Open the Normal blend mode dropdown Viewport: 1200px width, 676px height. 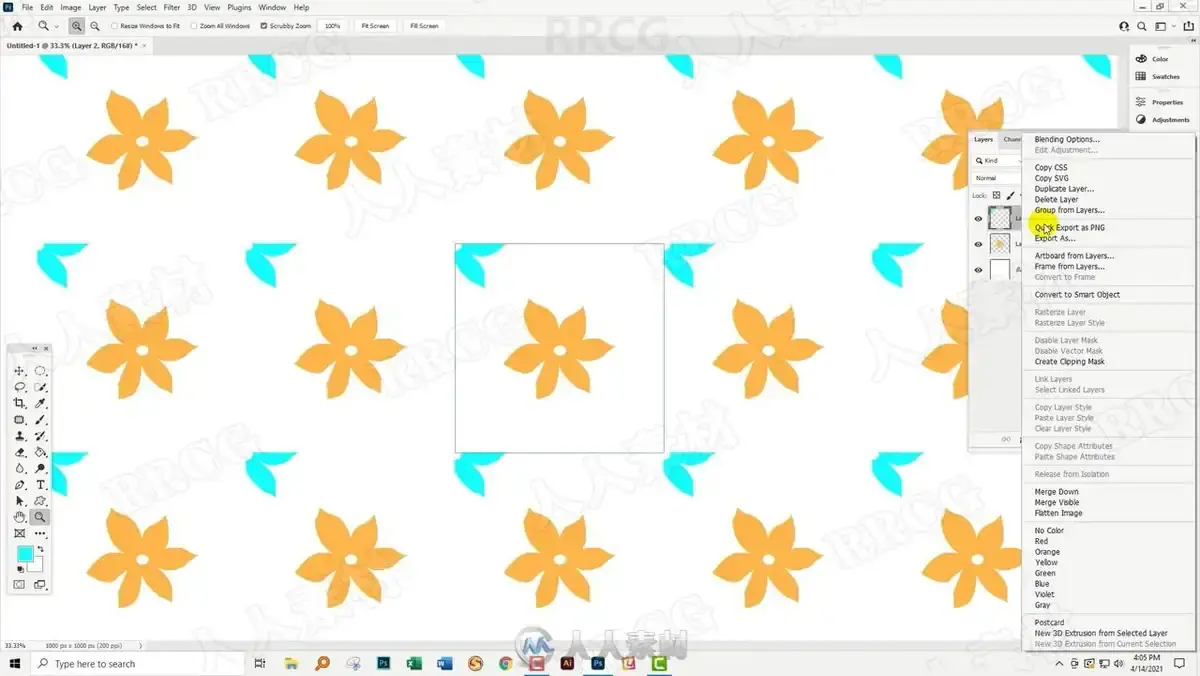point(998,178)
